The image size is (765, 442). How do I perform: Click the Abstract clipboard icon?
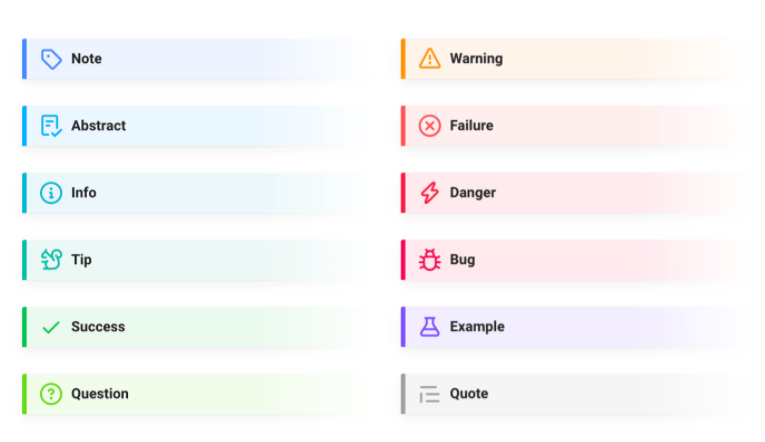tap(51, 126)
